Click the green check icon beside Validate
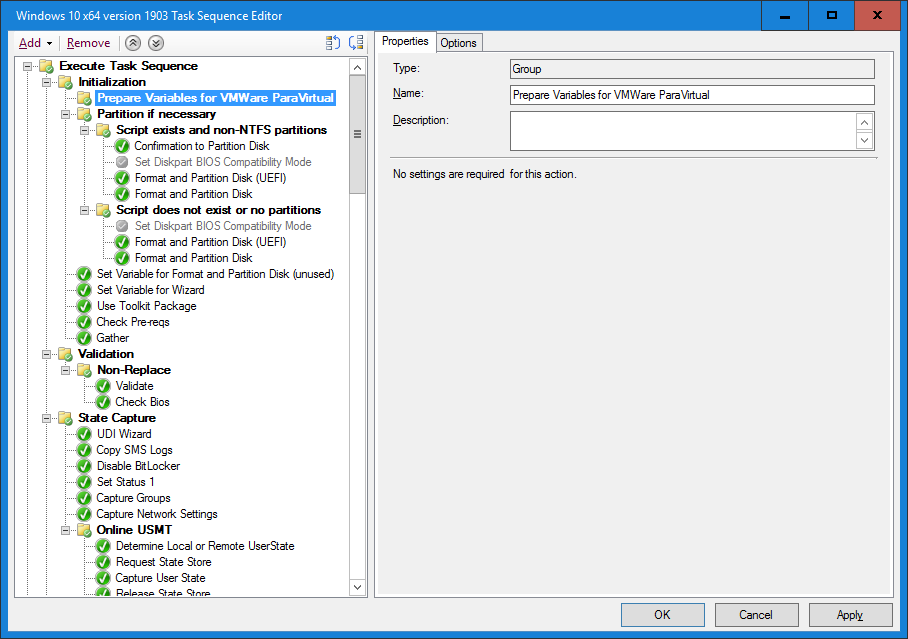The width and height of the screenshot is (908, 639). 104,386
